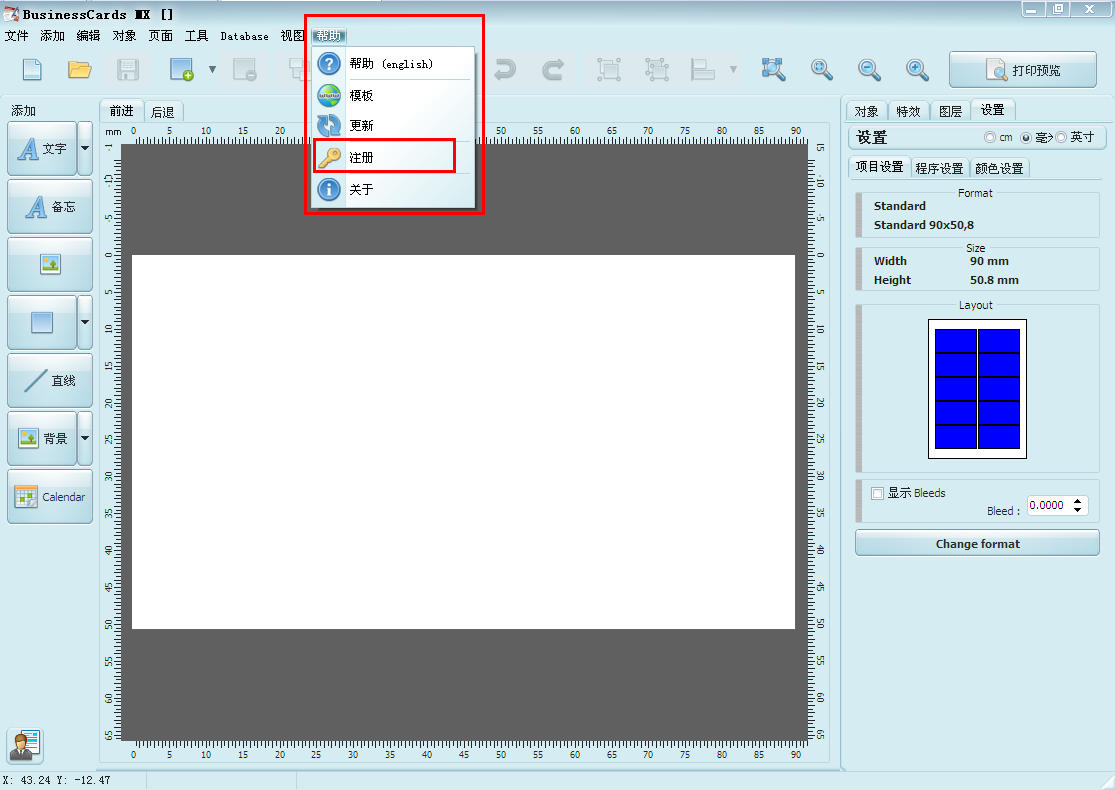Add a new page with the plus icon
This screenshot has width=1115, height=790.
click(182, 70)
